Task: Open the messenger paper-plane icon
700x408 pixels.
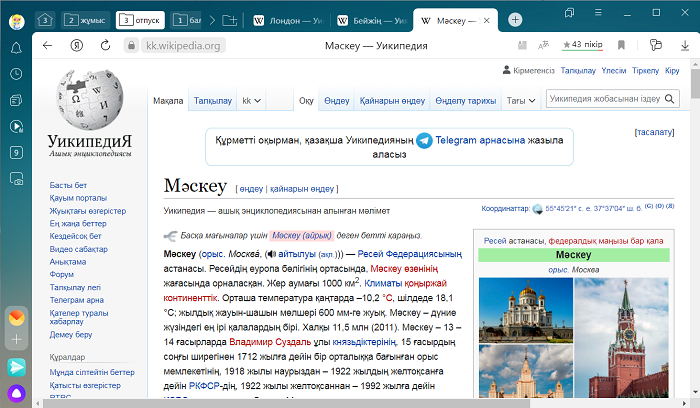Action: point(17,367)
